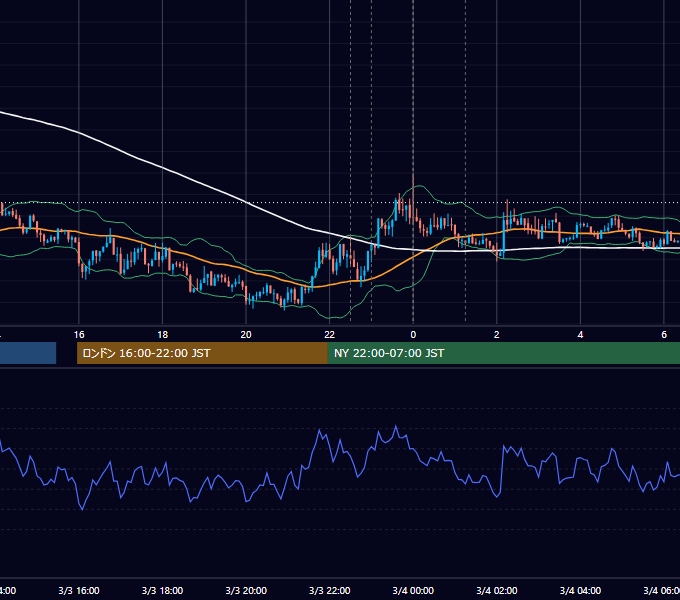The width and height of the screenshot is (680, 600).
Task: Click the 3/3 22:00 date label
Action: point(330,591)
